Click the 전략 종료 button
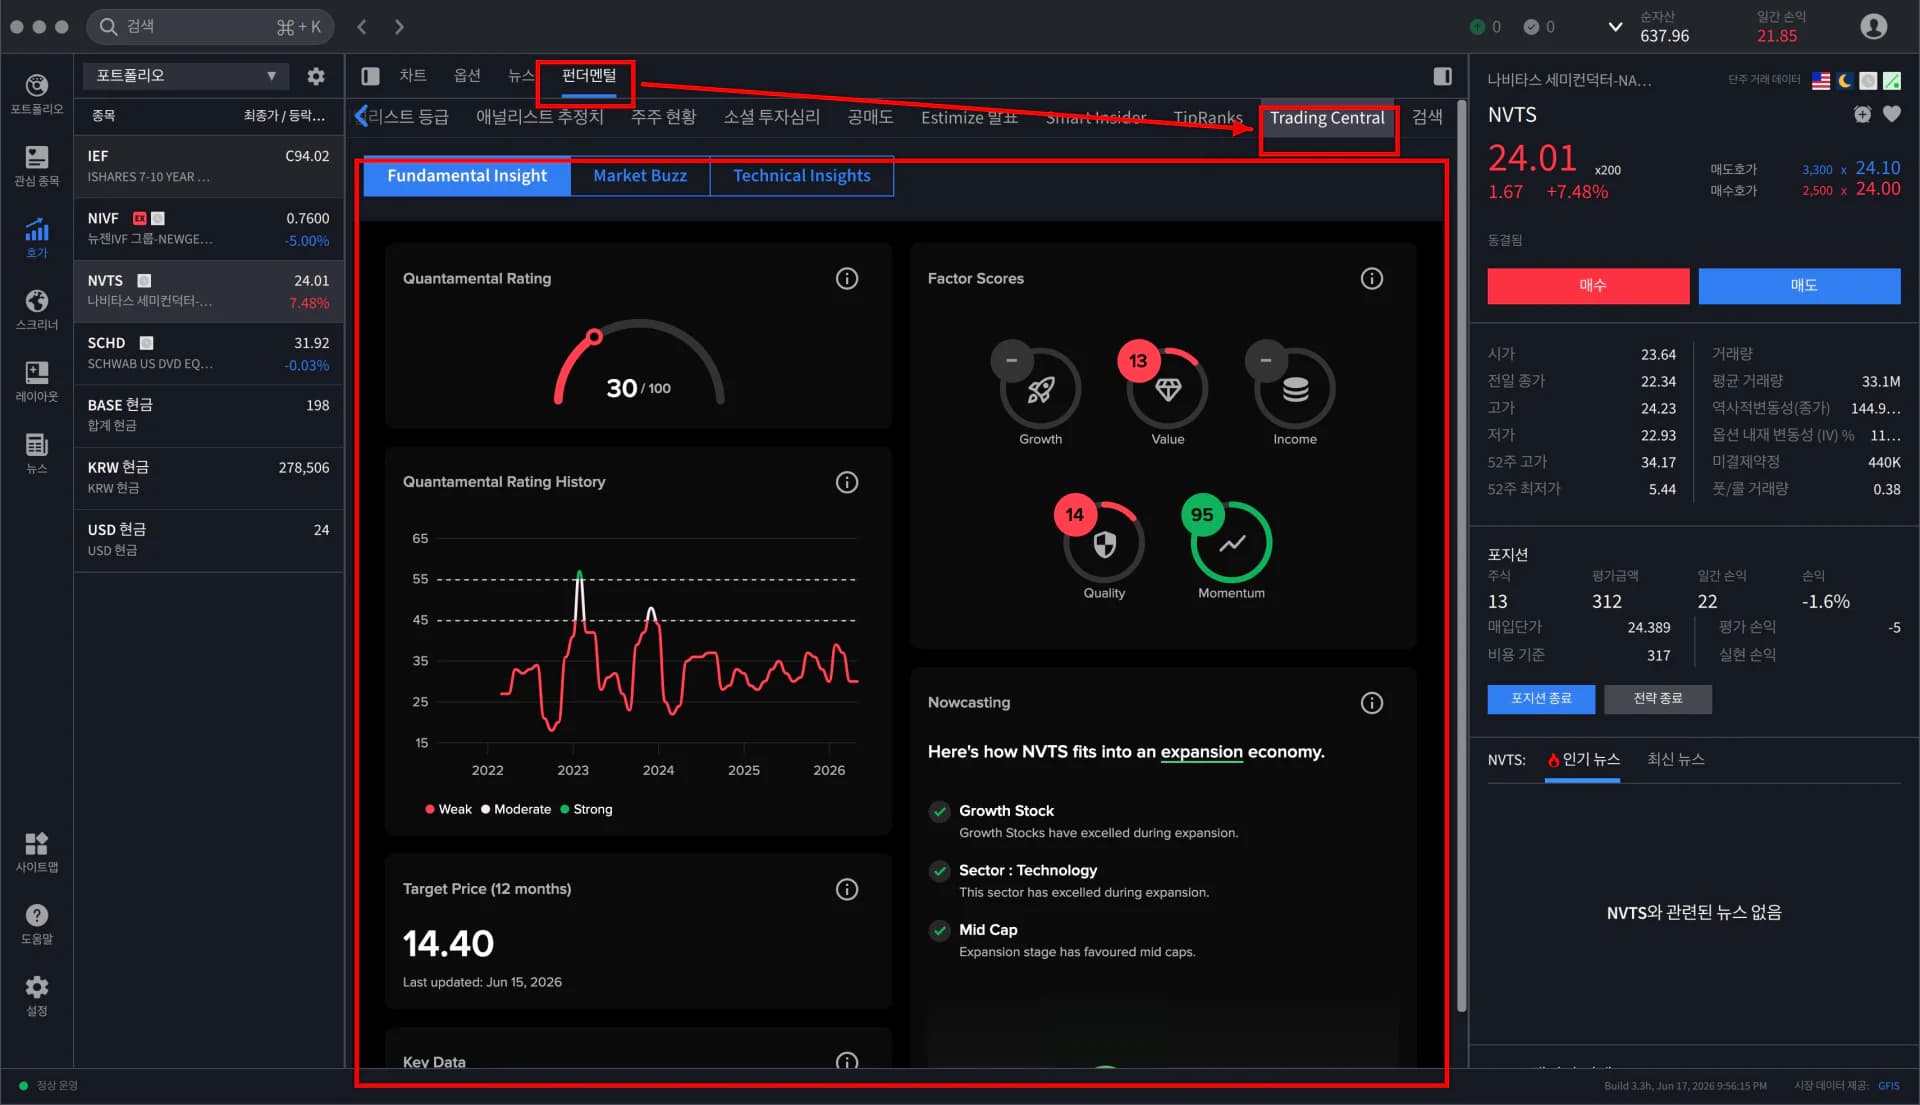 pyautogui.click(x=1658, y=699)
